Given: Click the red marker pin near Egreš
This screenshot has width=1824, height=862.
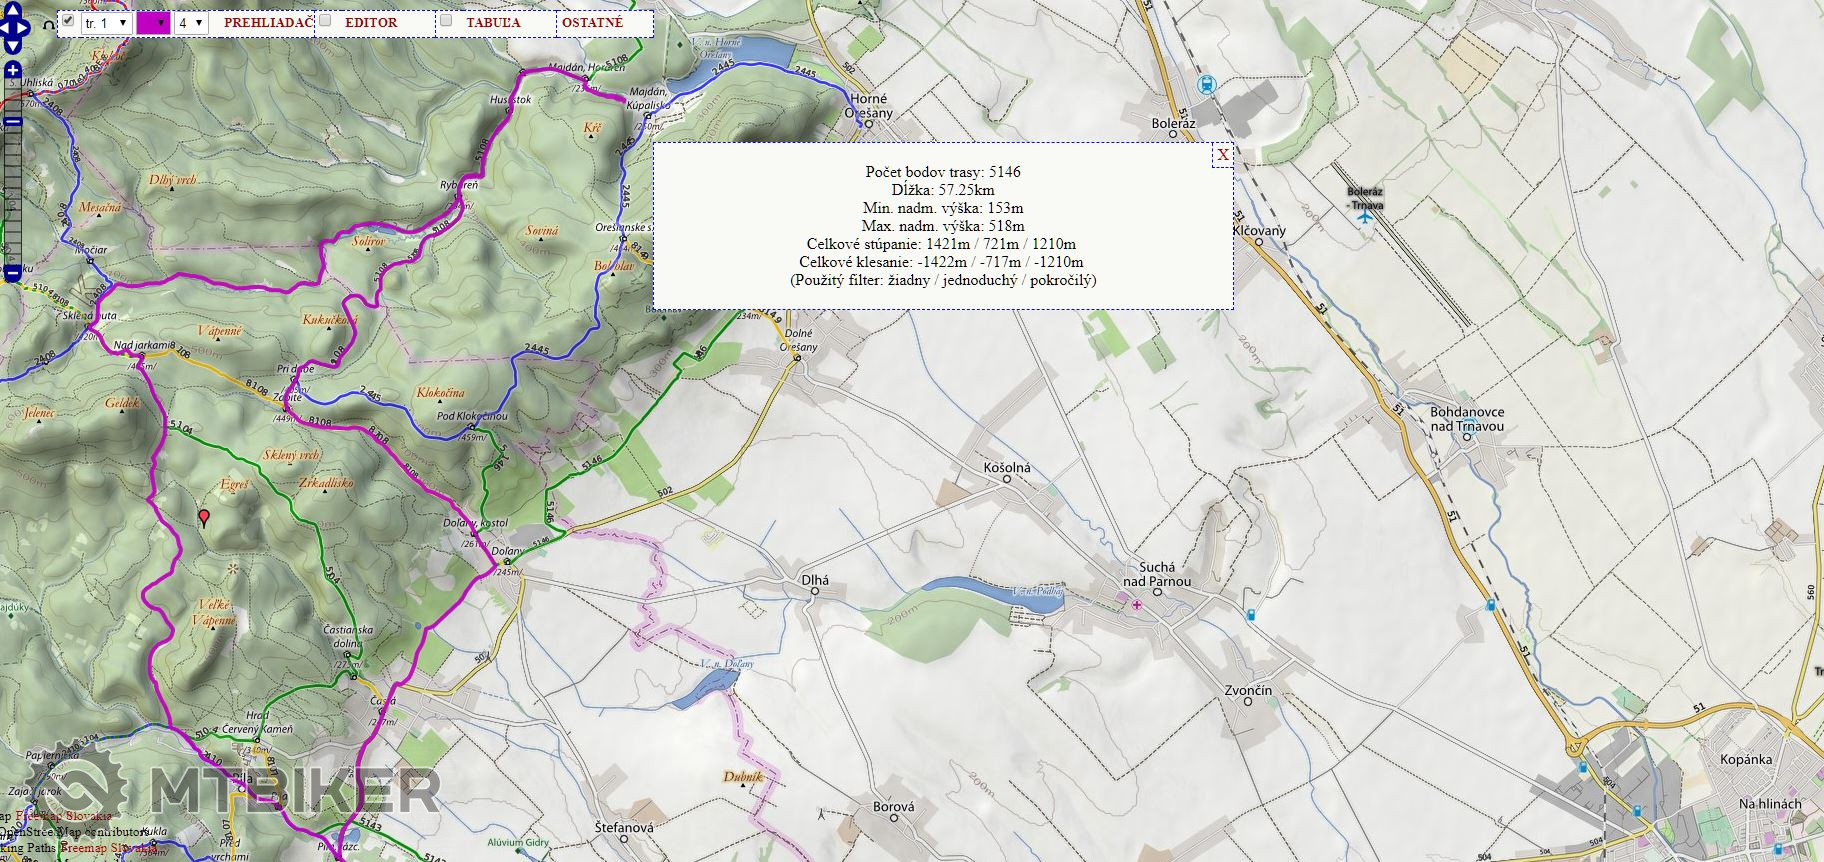Looking at the screenshot, I should (204, 517).
